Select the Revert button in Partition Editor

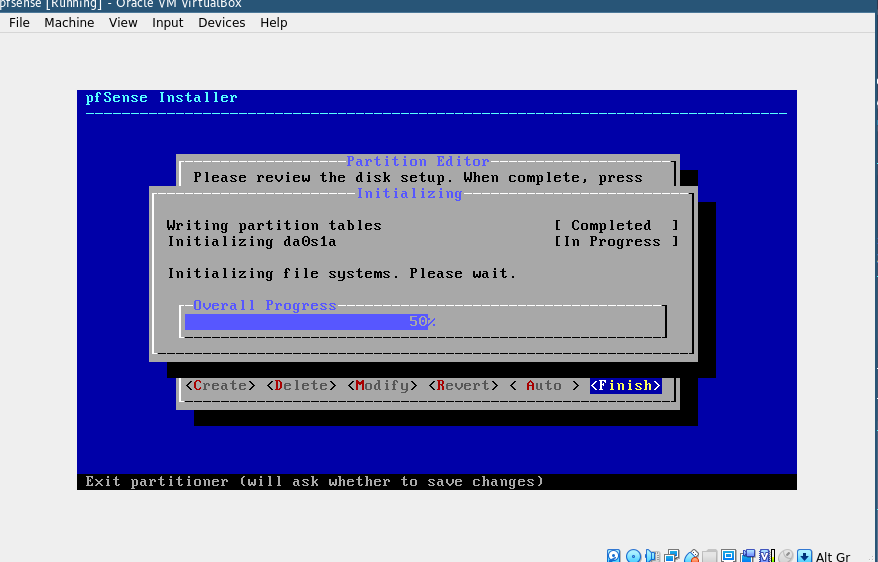click(463, 386)
